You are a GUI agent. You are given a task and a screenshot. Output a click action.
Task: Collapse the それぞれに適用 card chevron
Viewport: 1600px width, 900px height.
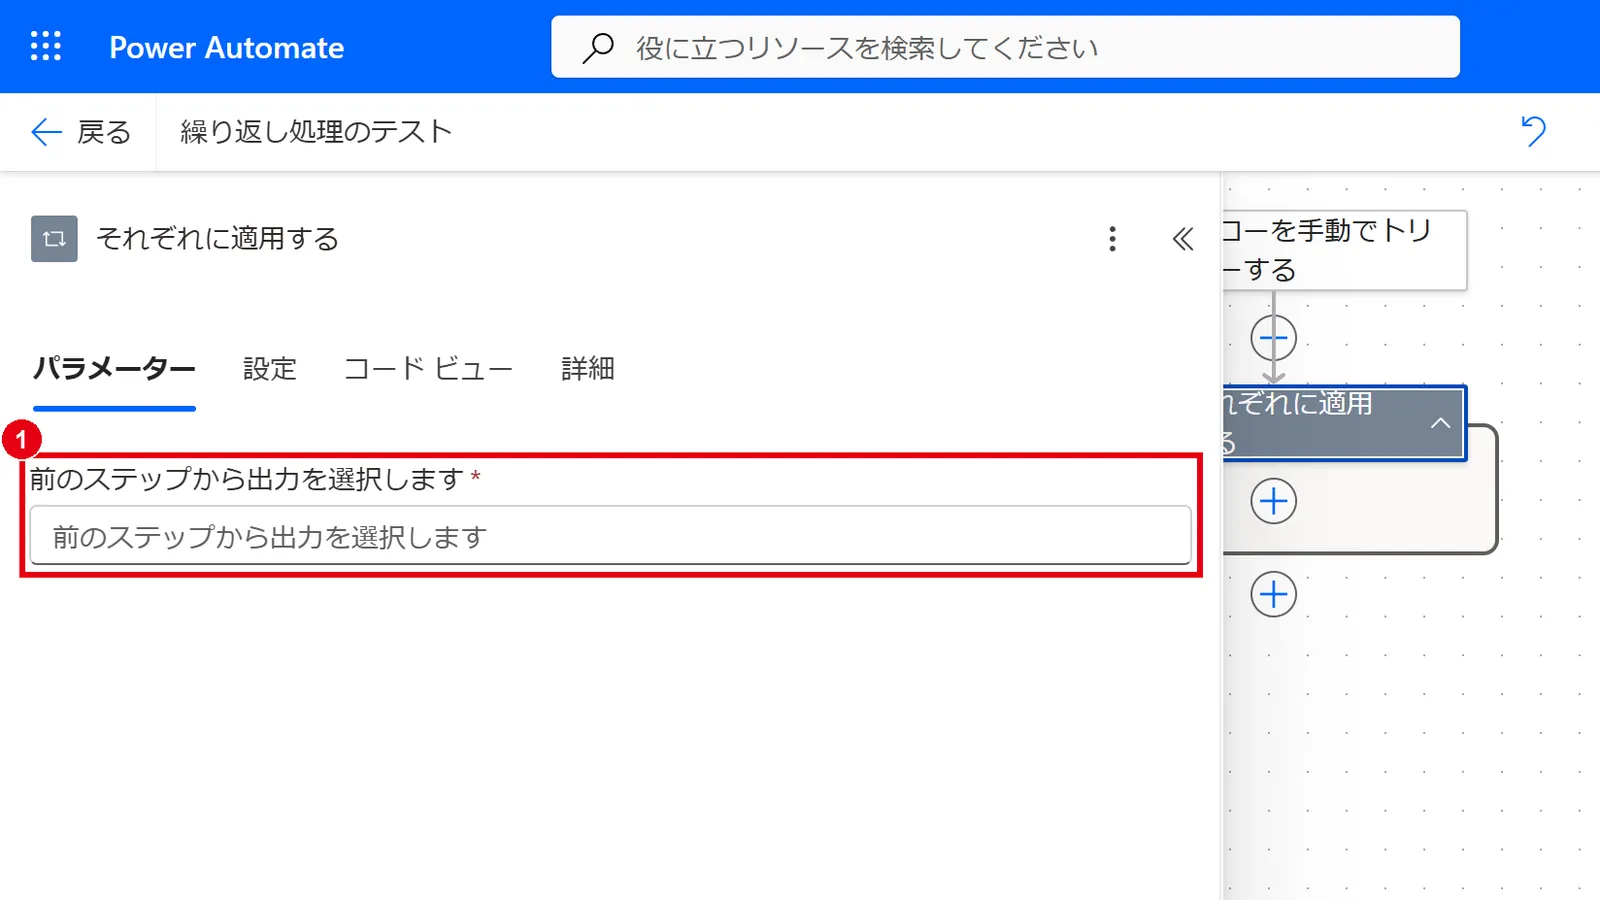[1440, 423]
